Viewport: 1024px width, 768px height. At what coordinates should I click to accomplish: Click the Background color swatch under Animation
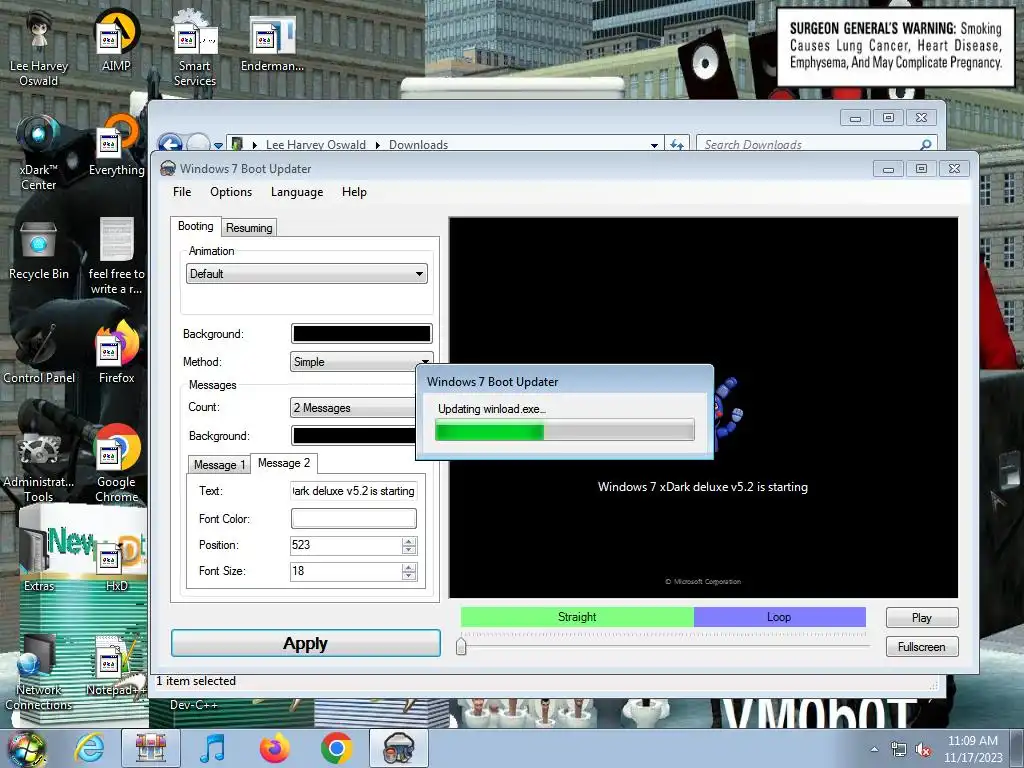[x=361, y=334]
